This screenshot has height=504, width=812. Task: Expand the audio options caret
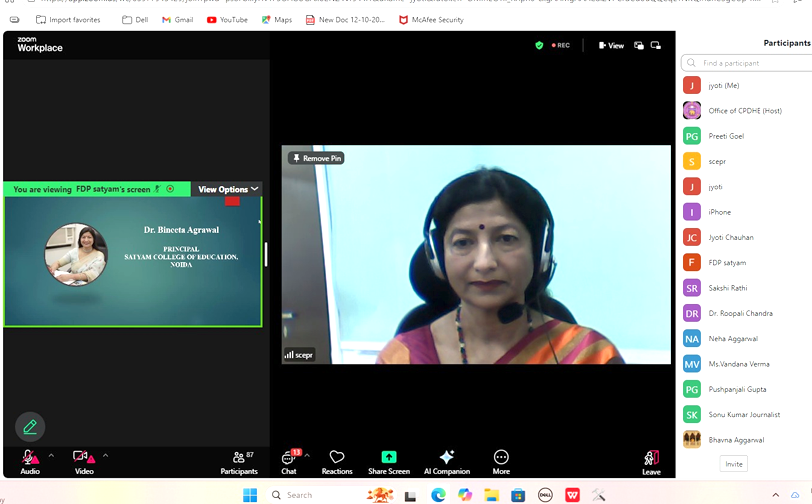(51, 456)
